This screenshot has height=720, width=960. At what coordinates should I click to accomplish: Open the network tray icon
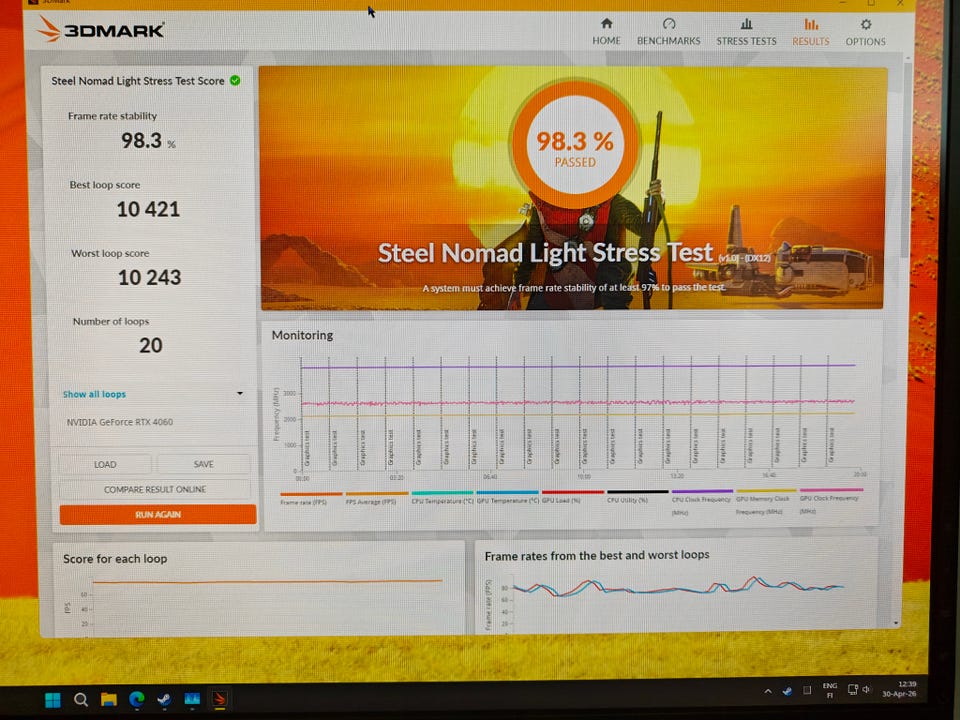tap(852, 689)
